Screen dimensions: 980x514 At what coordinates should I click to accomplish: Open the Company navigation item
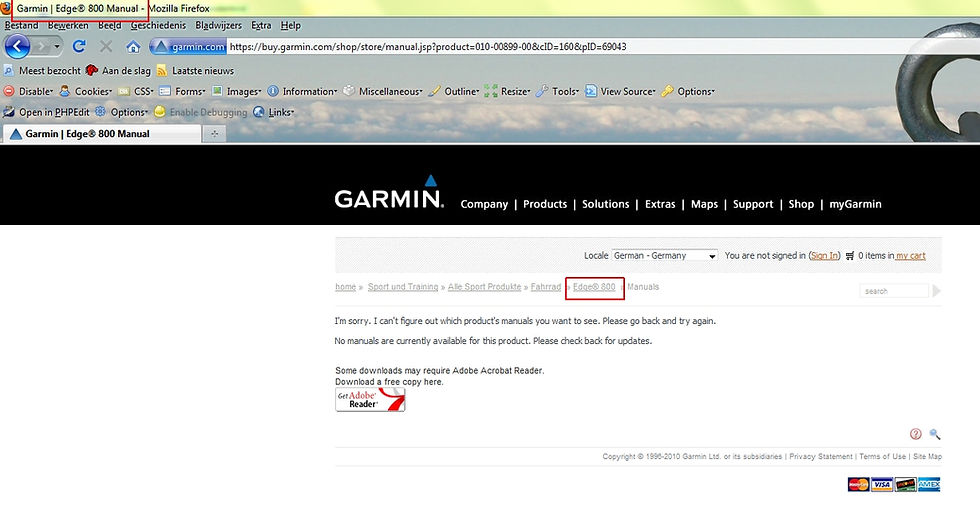[x=484, y=204]
